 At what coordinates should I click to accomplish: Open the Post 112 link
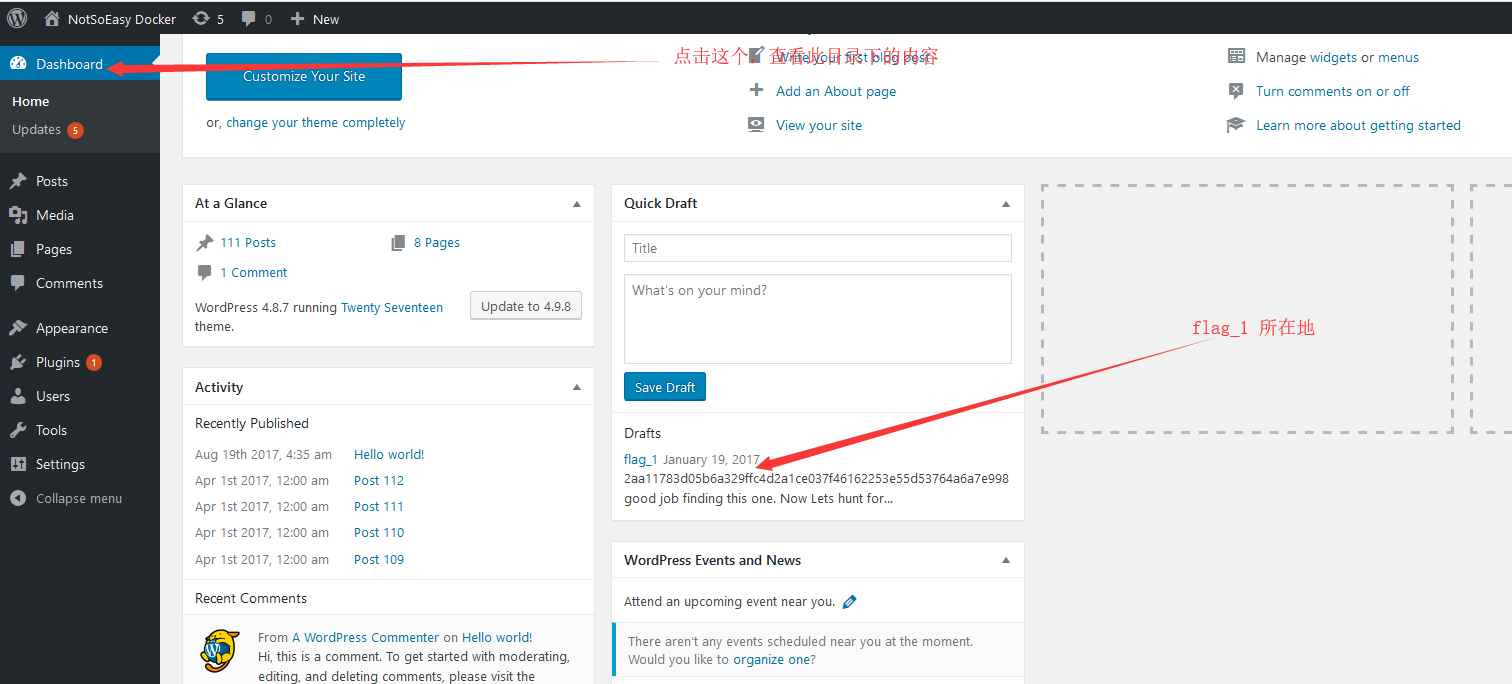pyautogui.click(x=379, y=480)
